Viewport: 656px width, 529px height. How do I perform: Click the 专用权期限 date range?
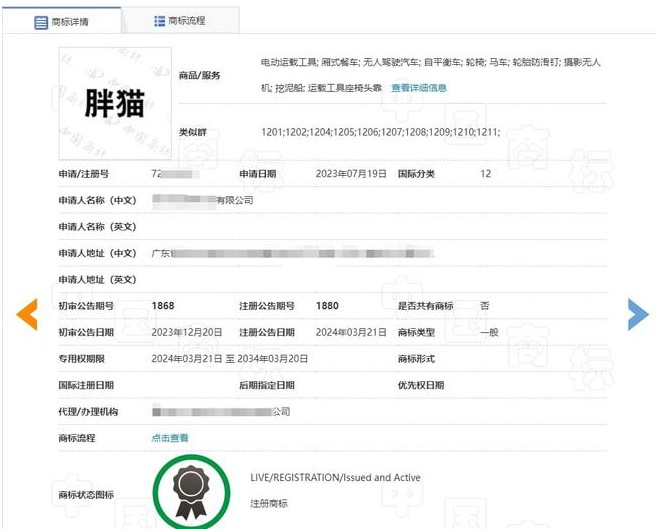(x=229, y=358)
